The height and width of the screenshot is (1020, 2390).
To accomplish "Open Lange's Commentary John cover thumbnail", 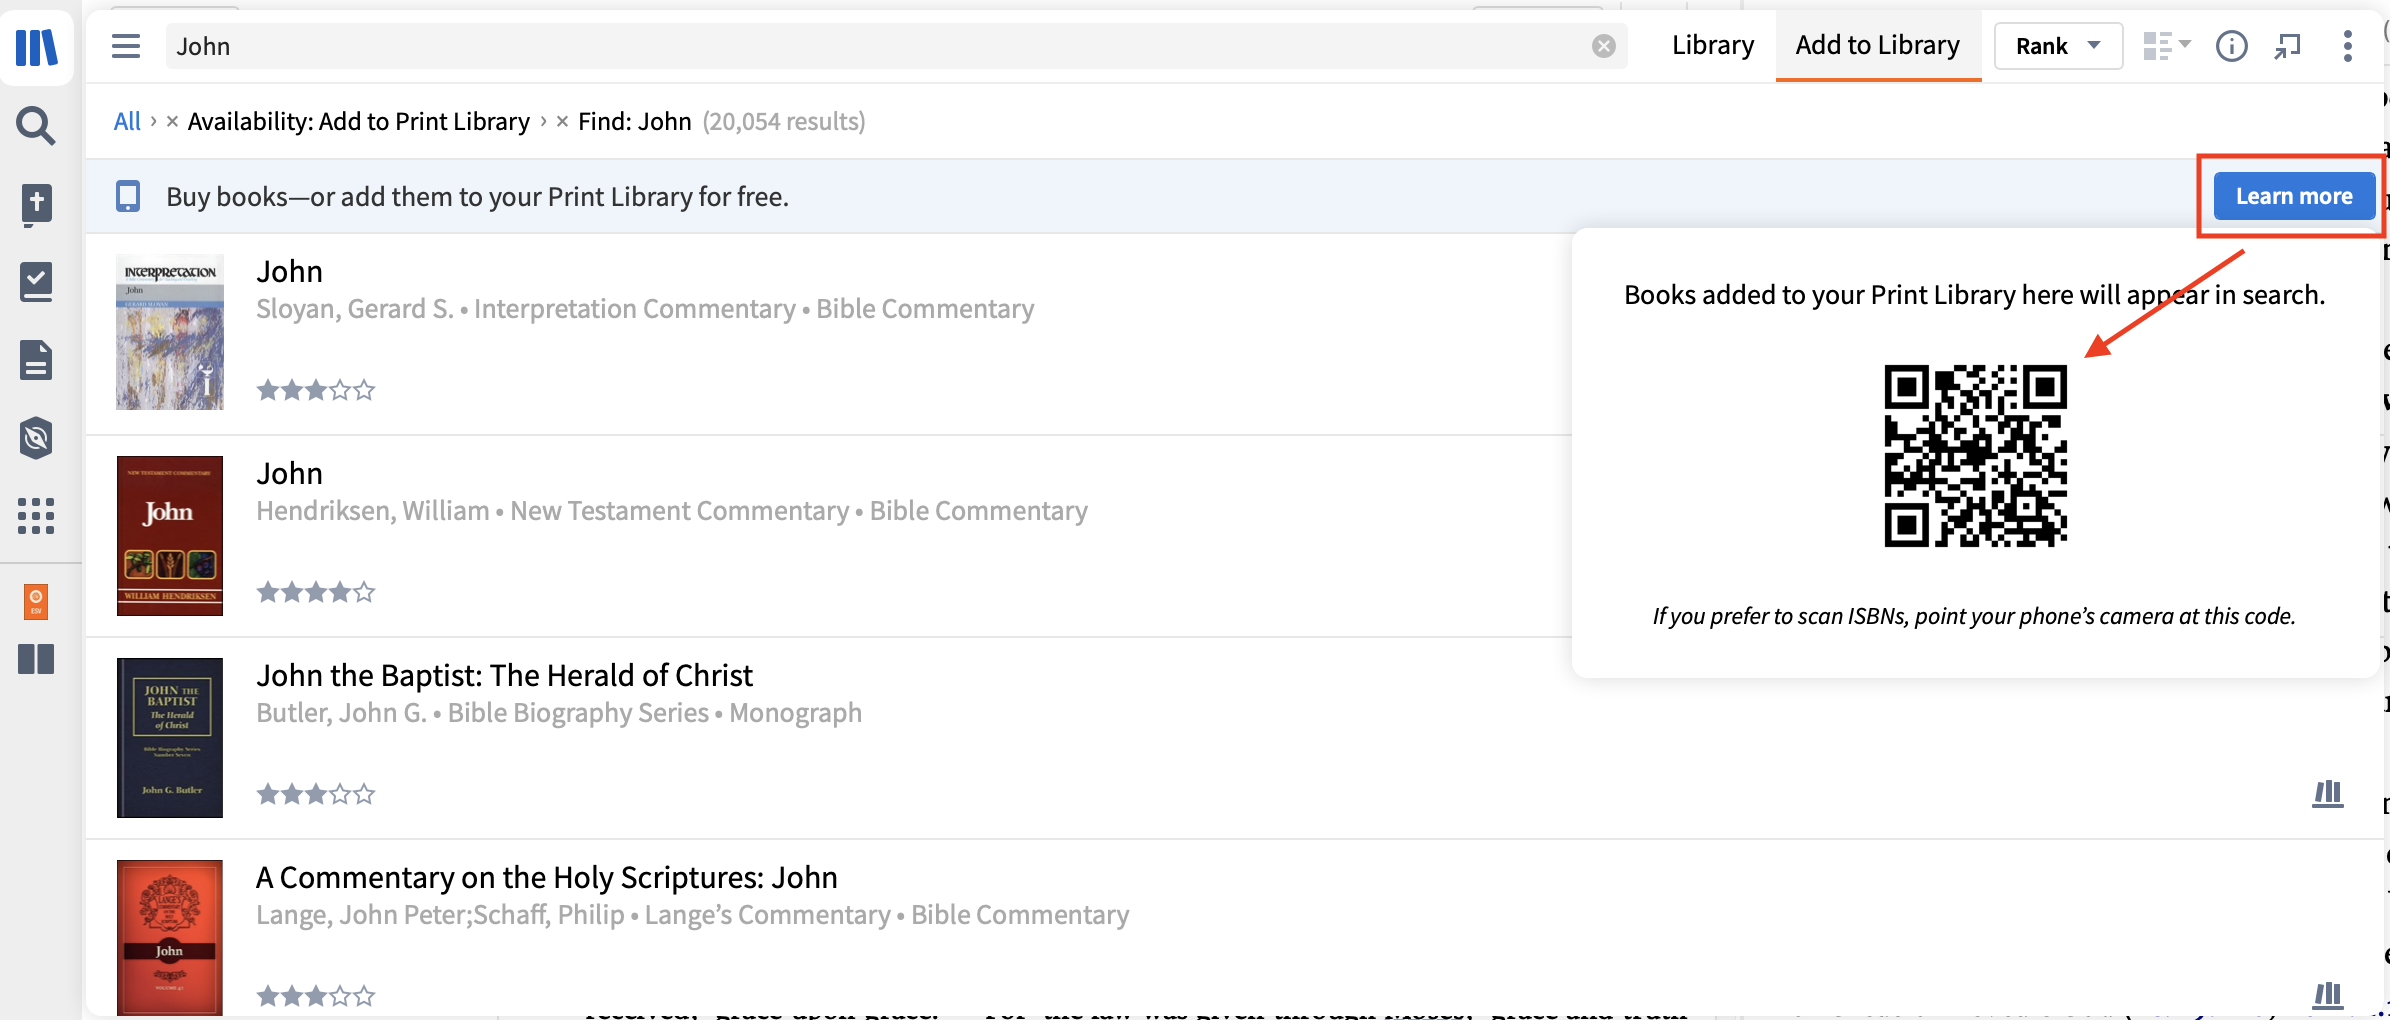I will click(x=170, y=938).
